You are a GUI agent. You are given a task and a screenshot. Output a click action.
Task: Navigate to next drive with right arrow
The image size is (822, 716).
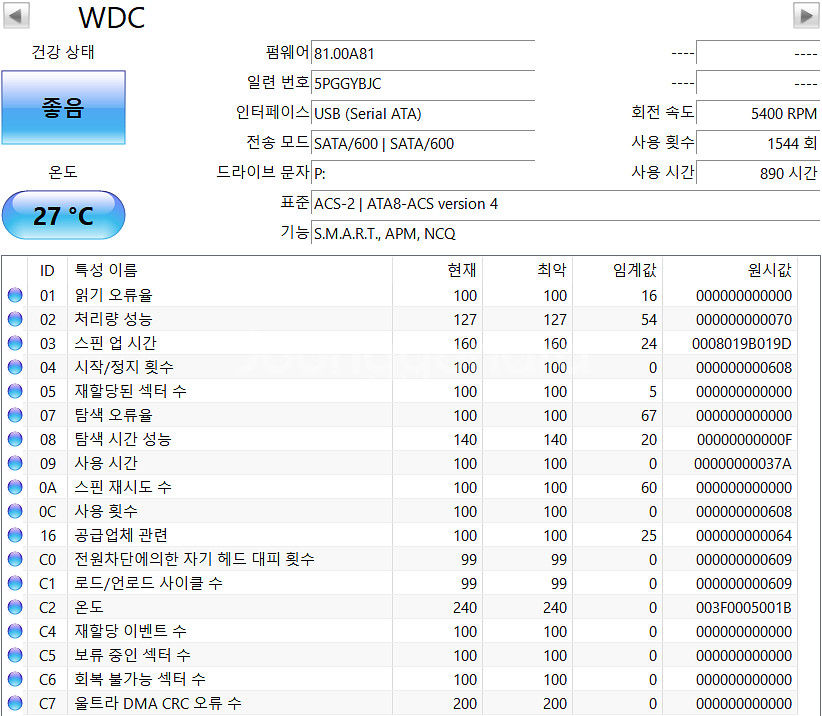pos(806,14)
